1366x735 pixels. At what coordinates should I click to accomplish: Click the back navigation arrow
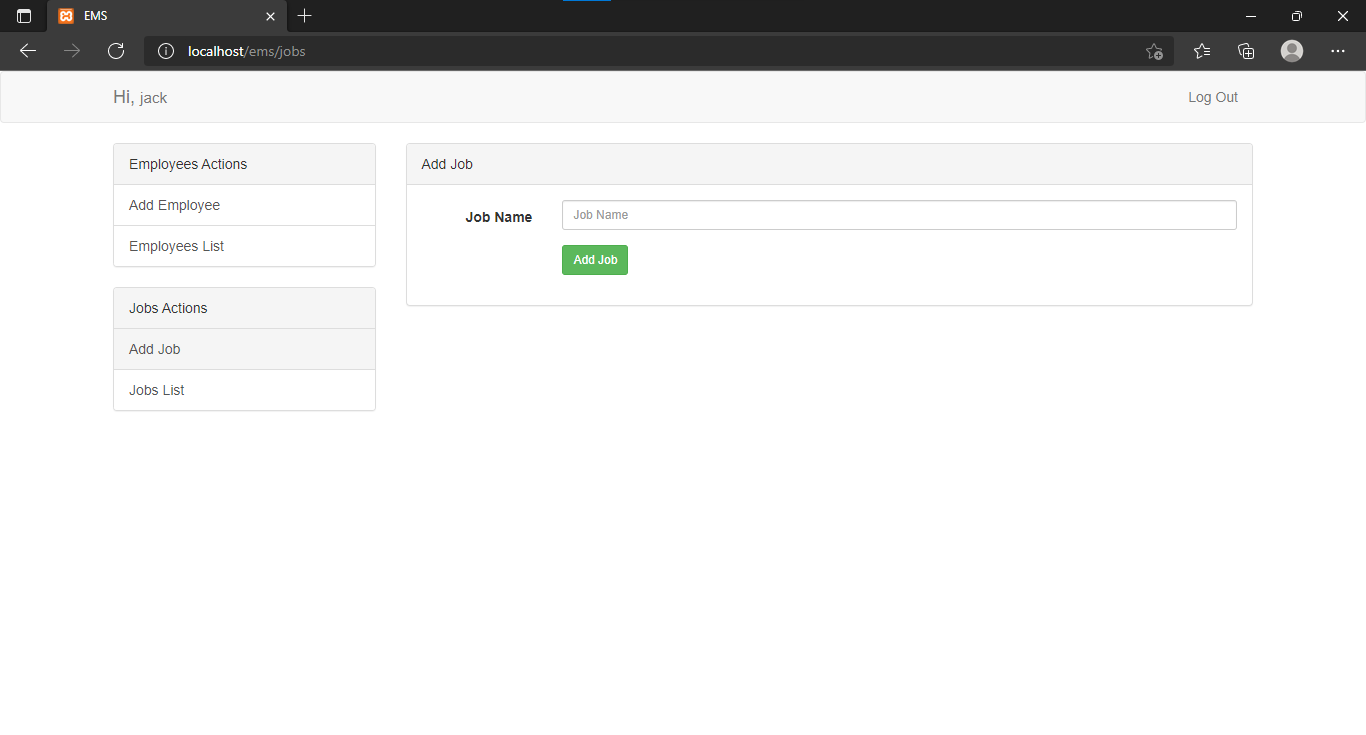point(27,51)
